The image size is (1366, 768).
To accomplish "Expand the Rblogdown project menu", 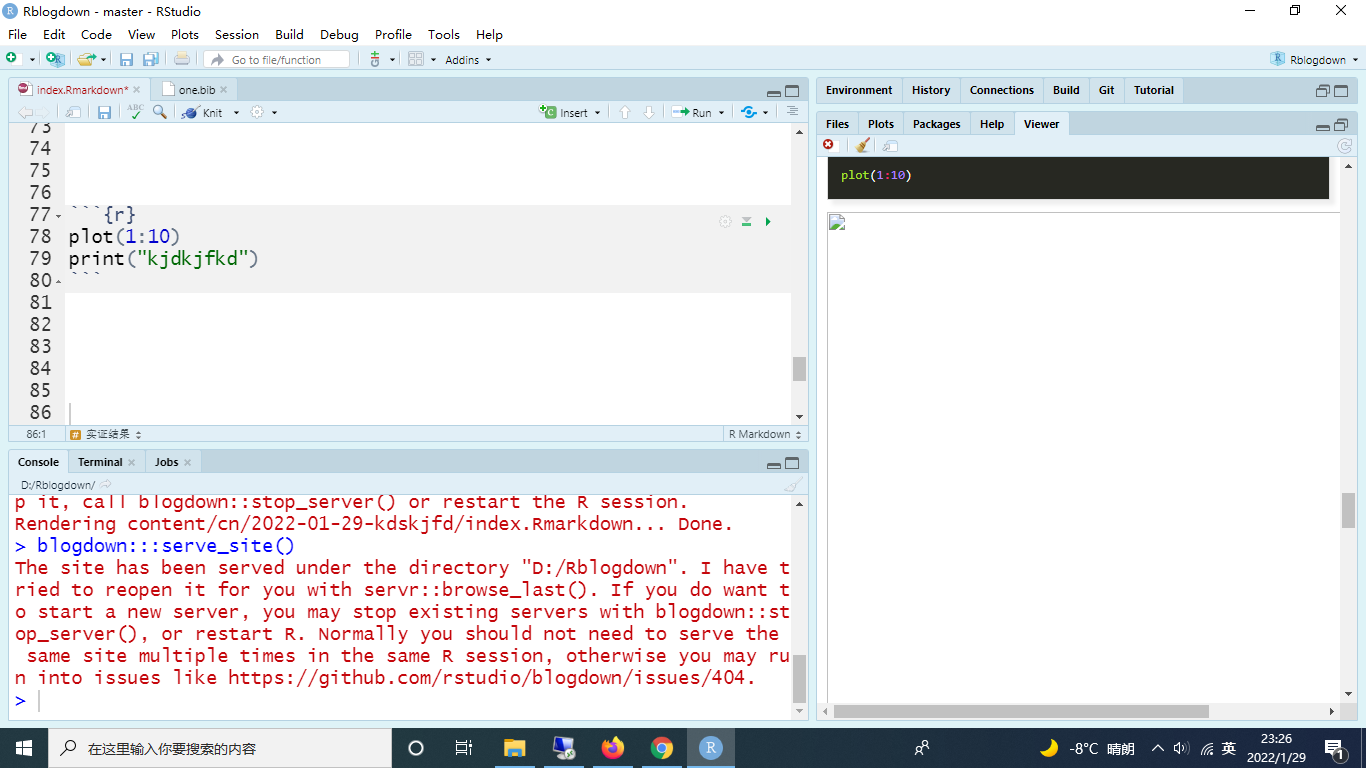I will click(1315, 60).
